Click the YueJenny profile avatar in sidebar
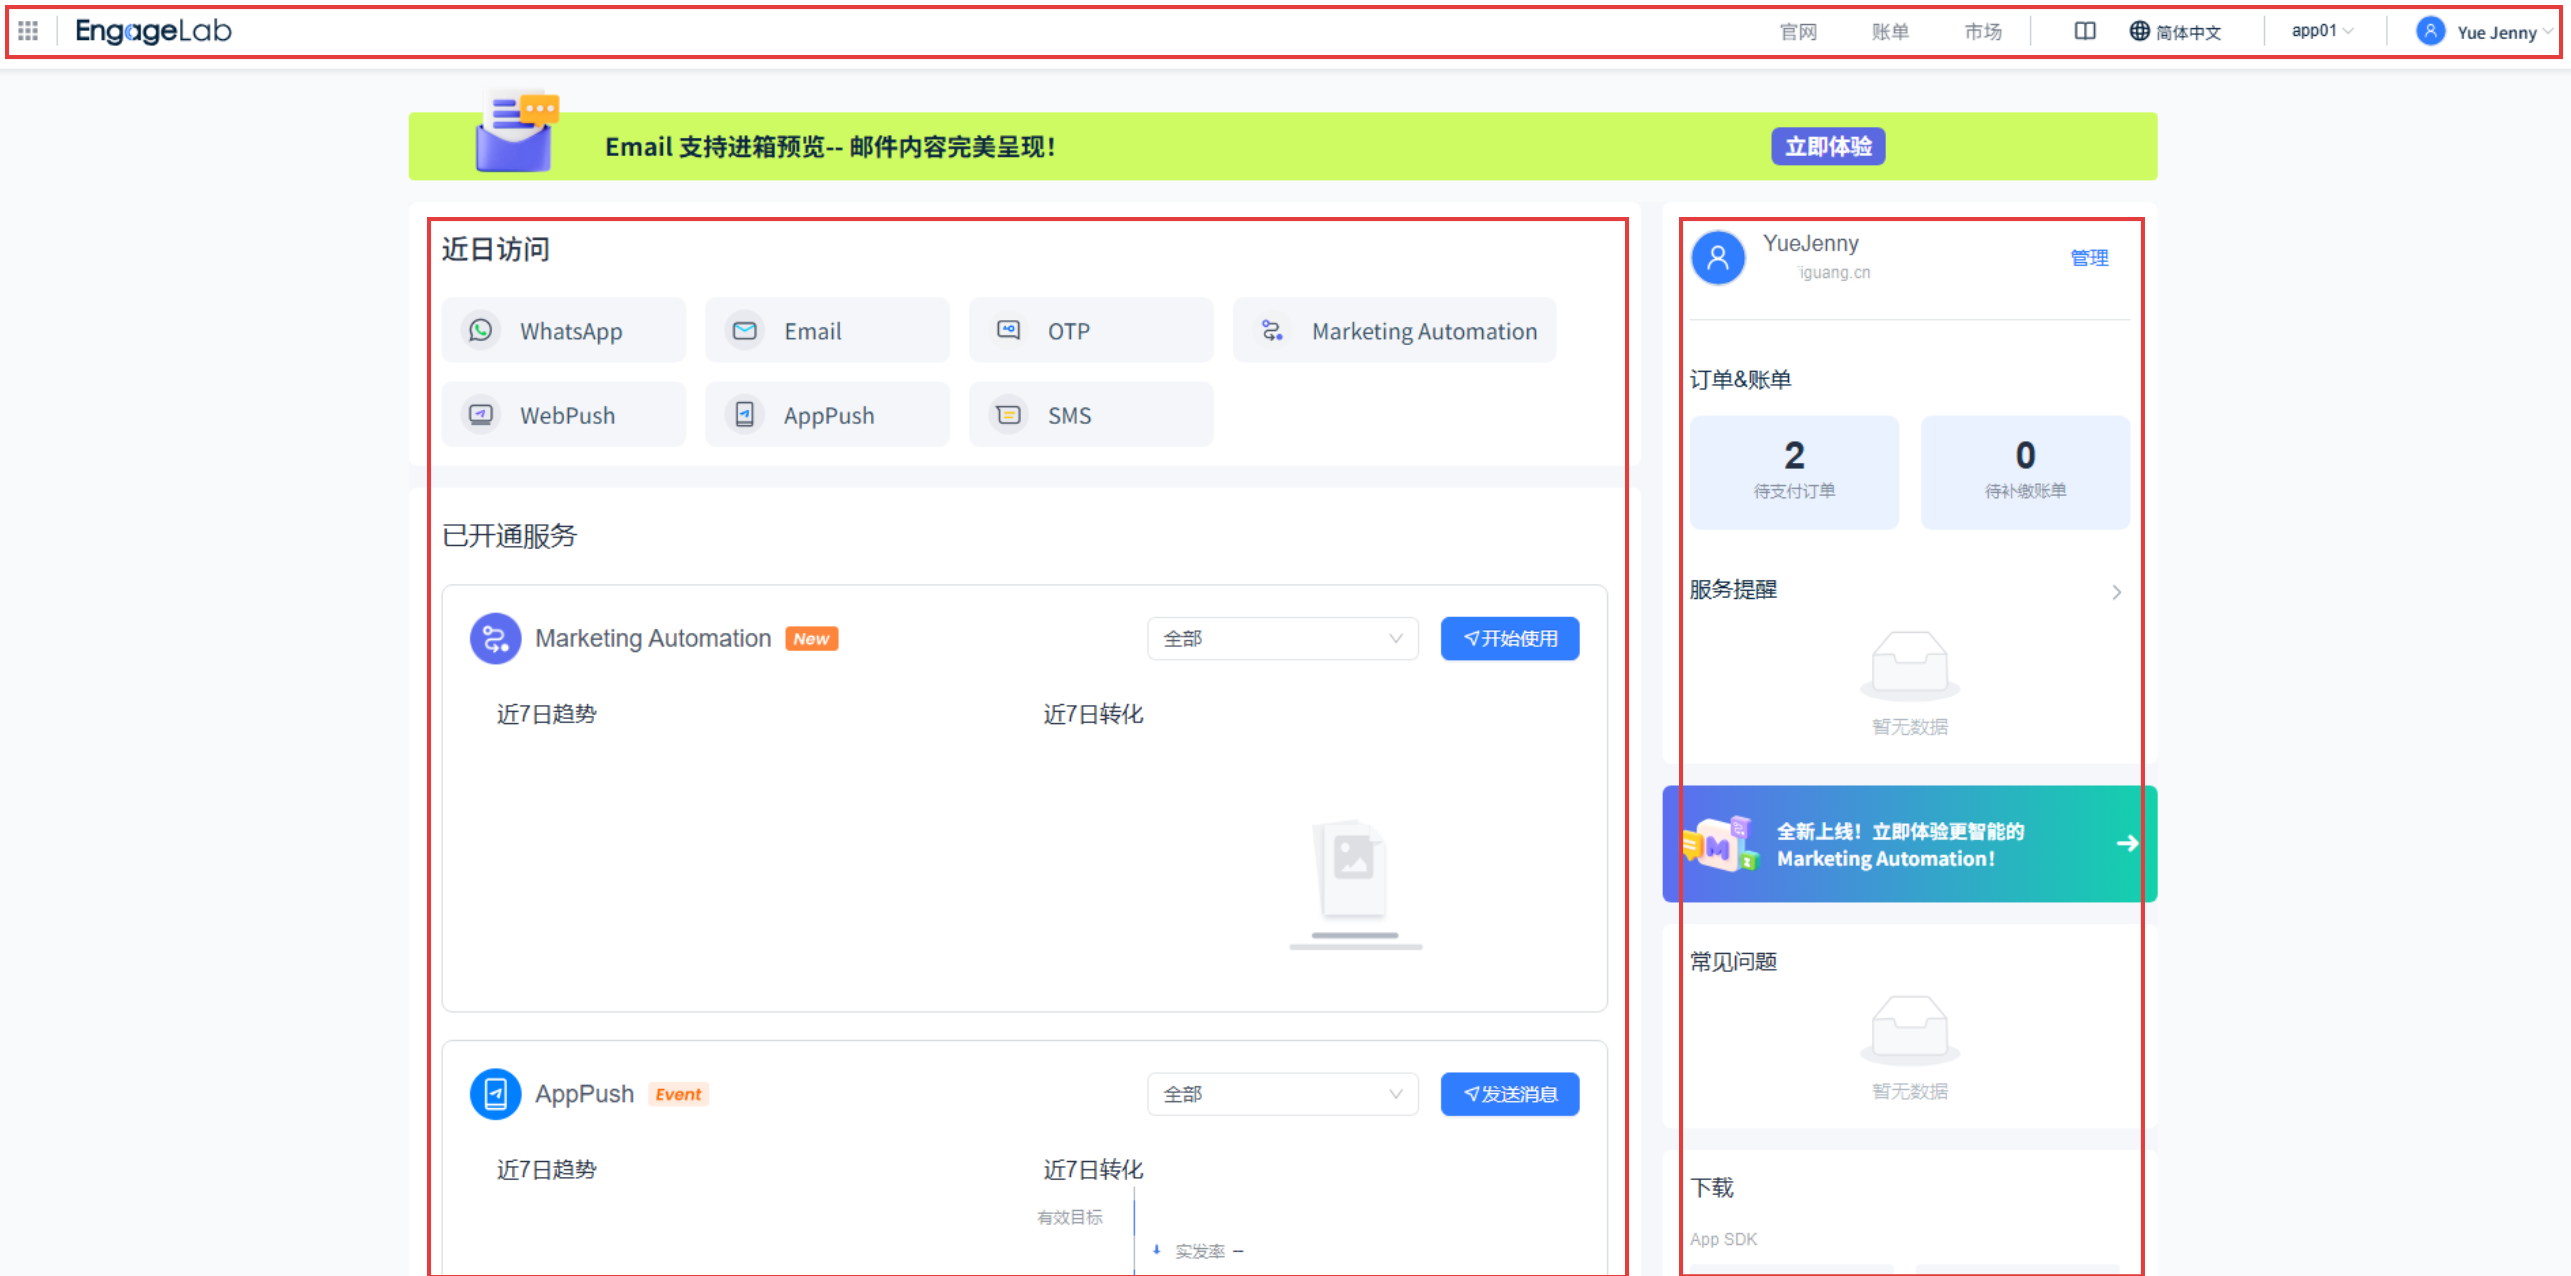This screenshot has height=1276, width=2571. 1718,258
